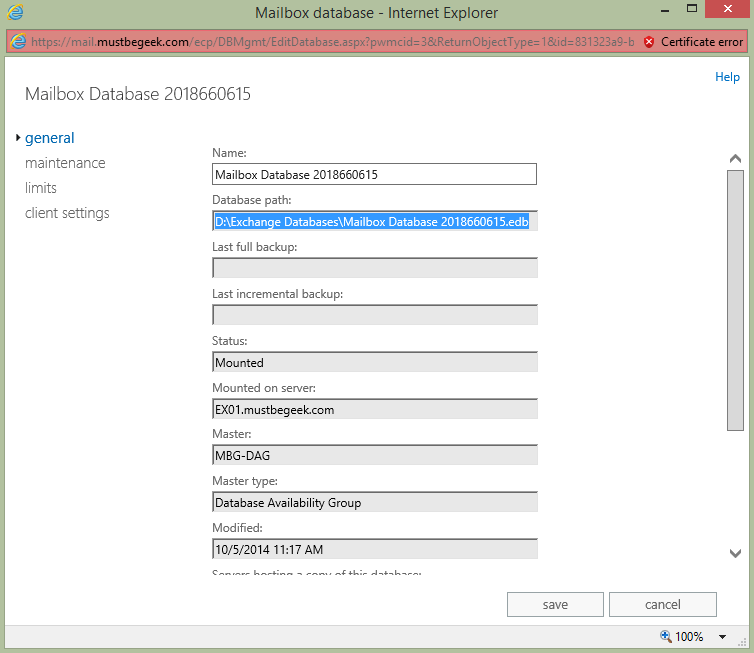This screenshot has width=754, height=653.
Task: Switch to the maintenance tab
Action: 65,163
